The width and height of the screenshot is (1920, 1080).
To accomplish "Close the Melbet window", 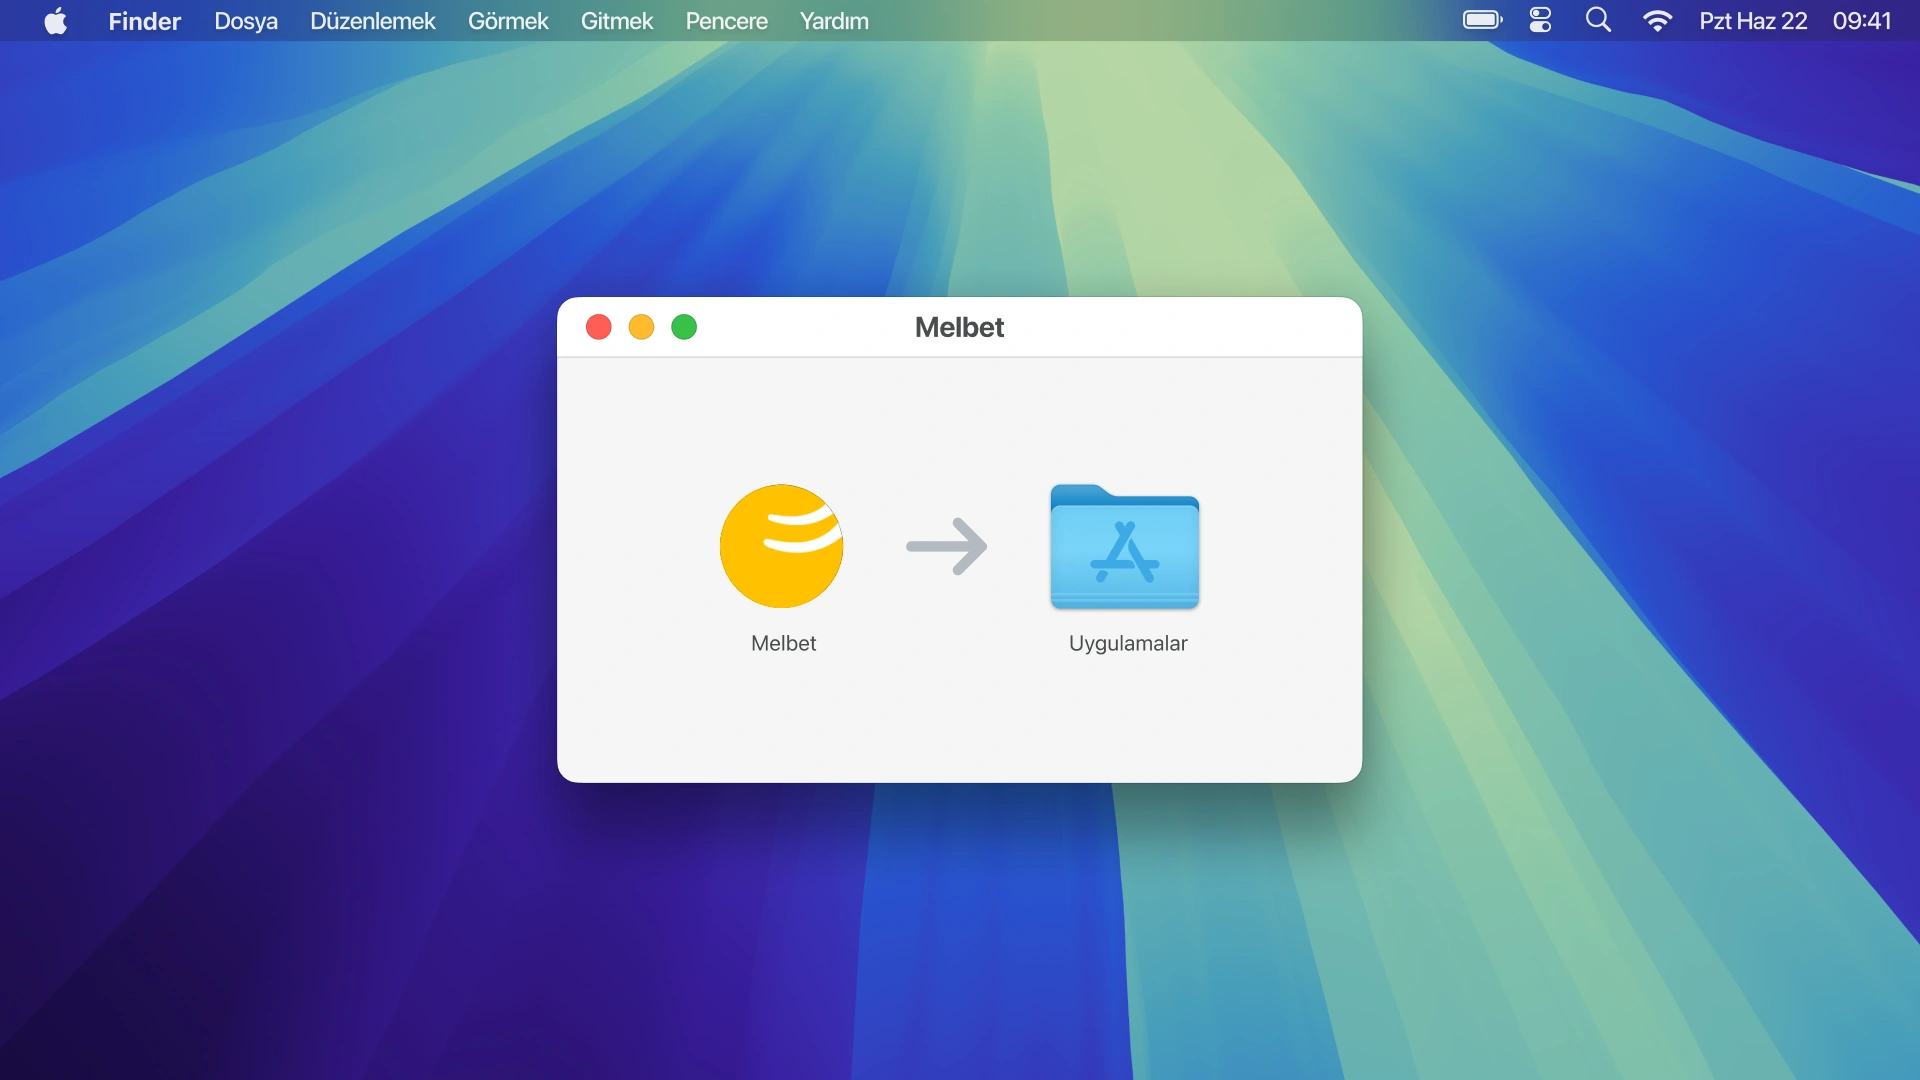I will tap(599, 327).
